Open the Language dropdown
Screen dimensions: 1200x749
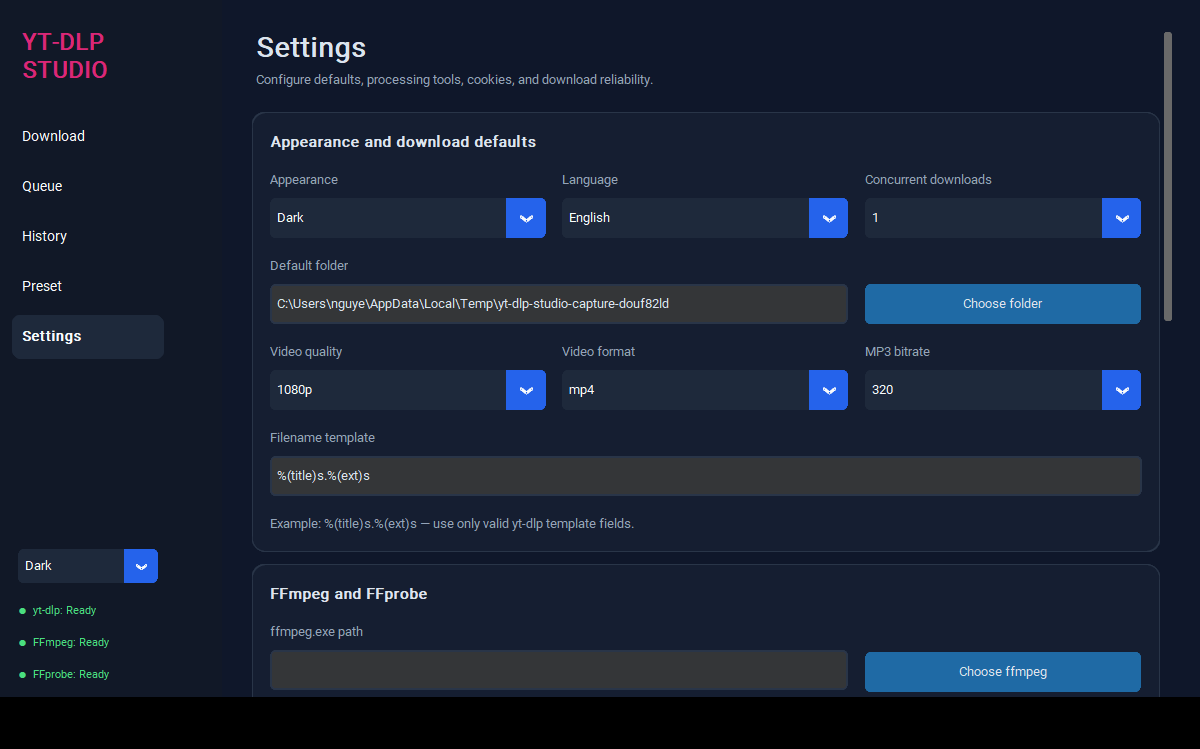pyautogui.click(x=705, y=218)
